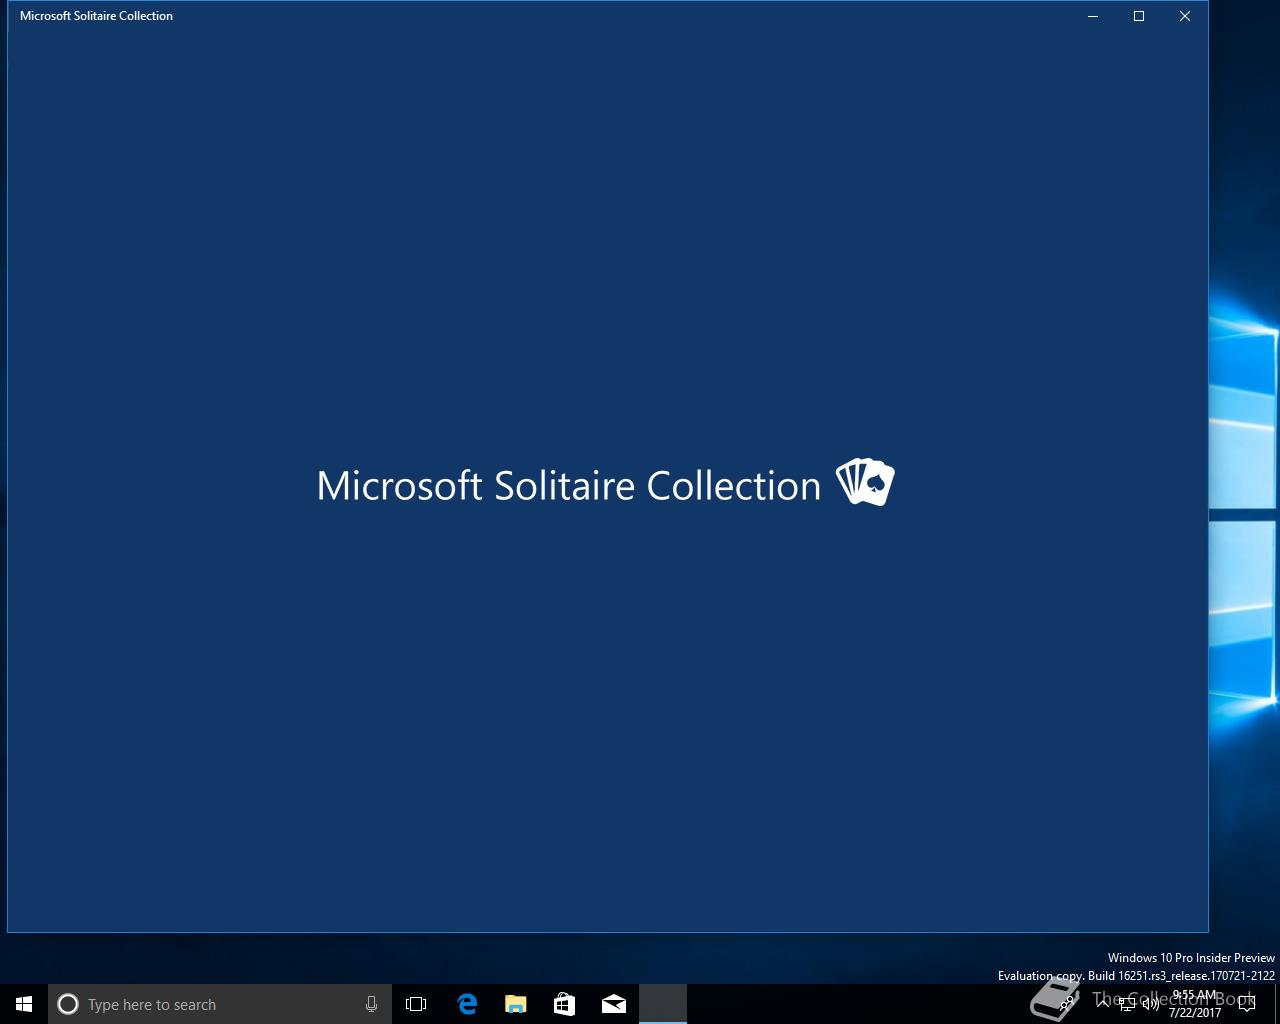Viewport: 1280px width, 1024px height.
Task: Minimize the Microsoft Solitaire Collection window
Action: 1093,16
